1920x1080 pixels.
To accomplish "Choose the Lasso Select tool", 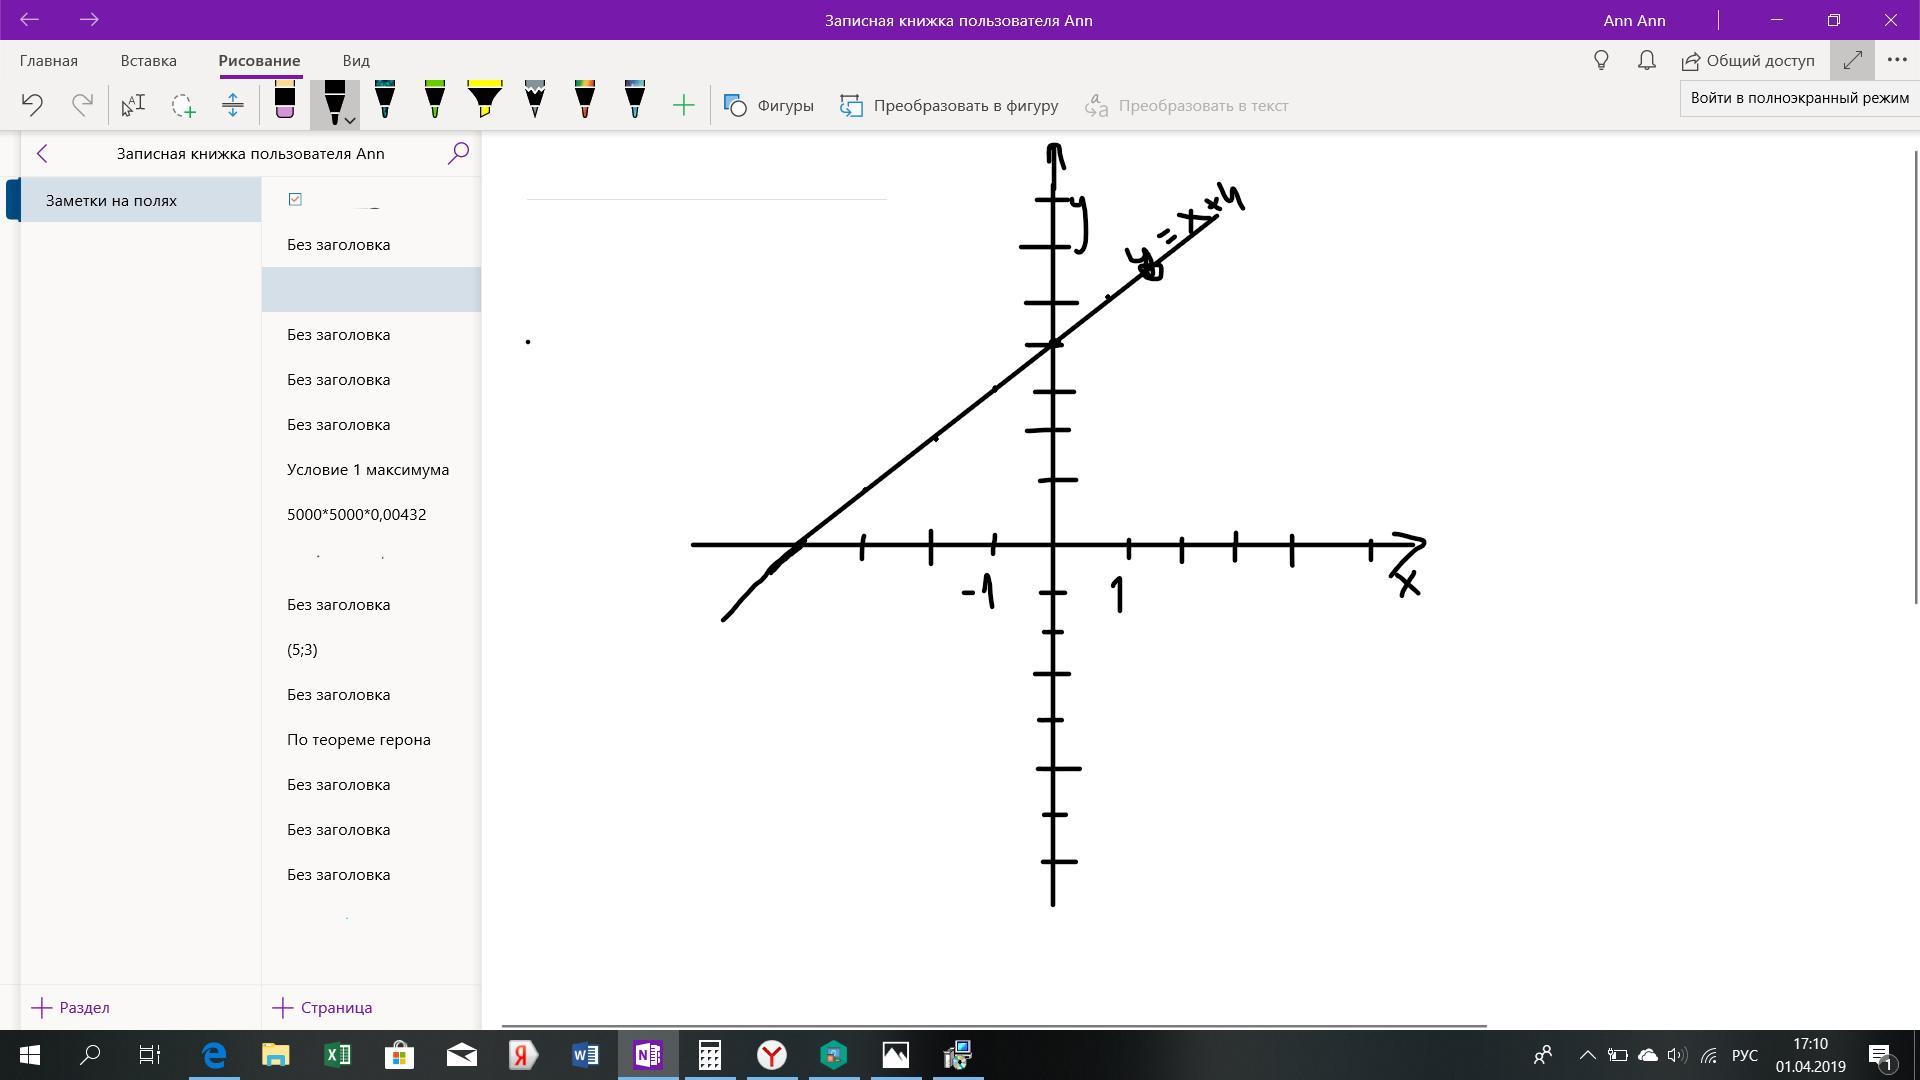I will tap(183, 105).
